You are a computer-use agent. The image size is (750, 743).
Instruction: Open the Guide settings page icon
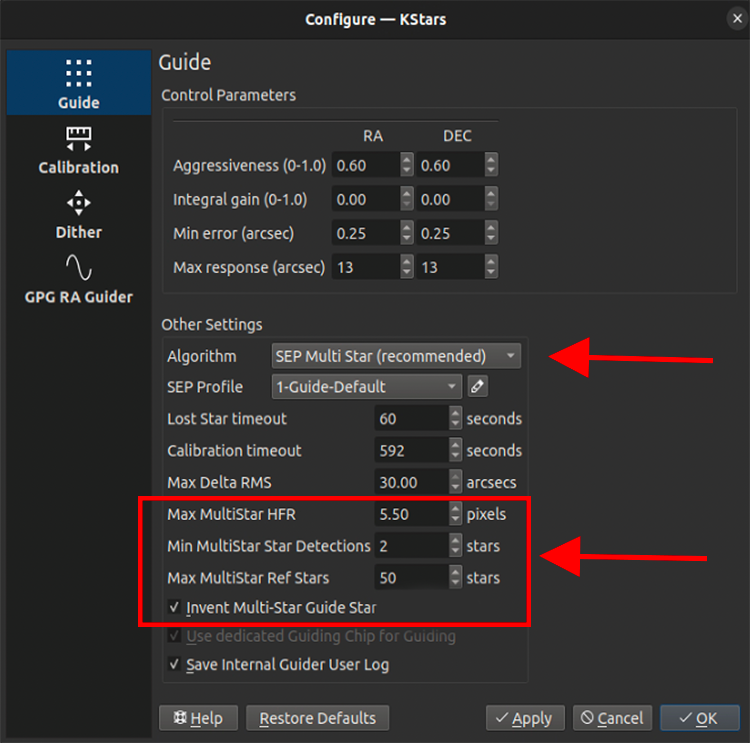[78, 83]
